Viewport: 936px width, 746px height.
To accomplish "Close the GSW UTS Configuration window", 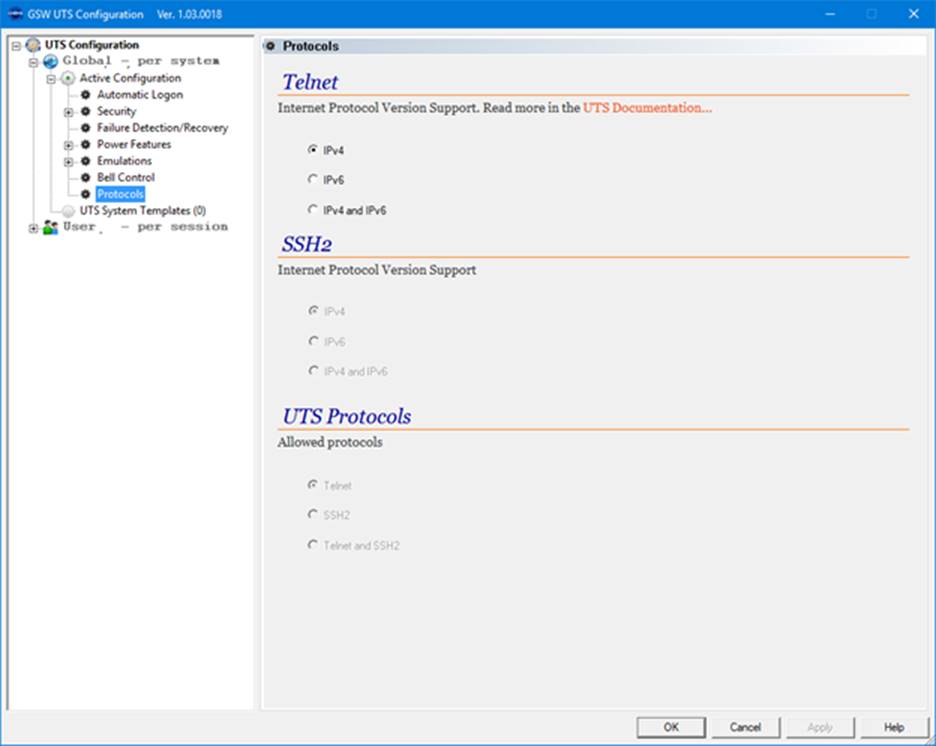I will coord(913,14).
